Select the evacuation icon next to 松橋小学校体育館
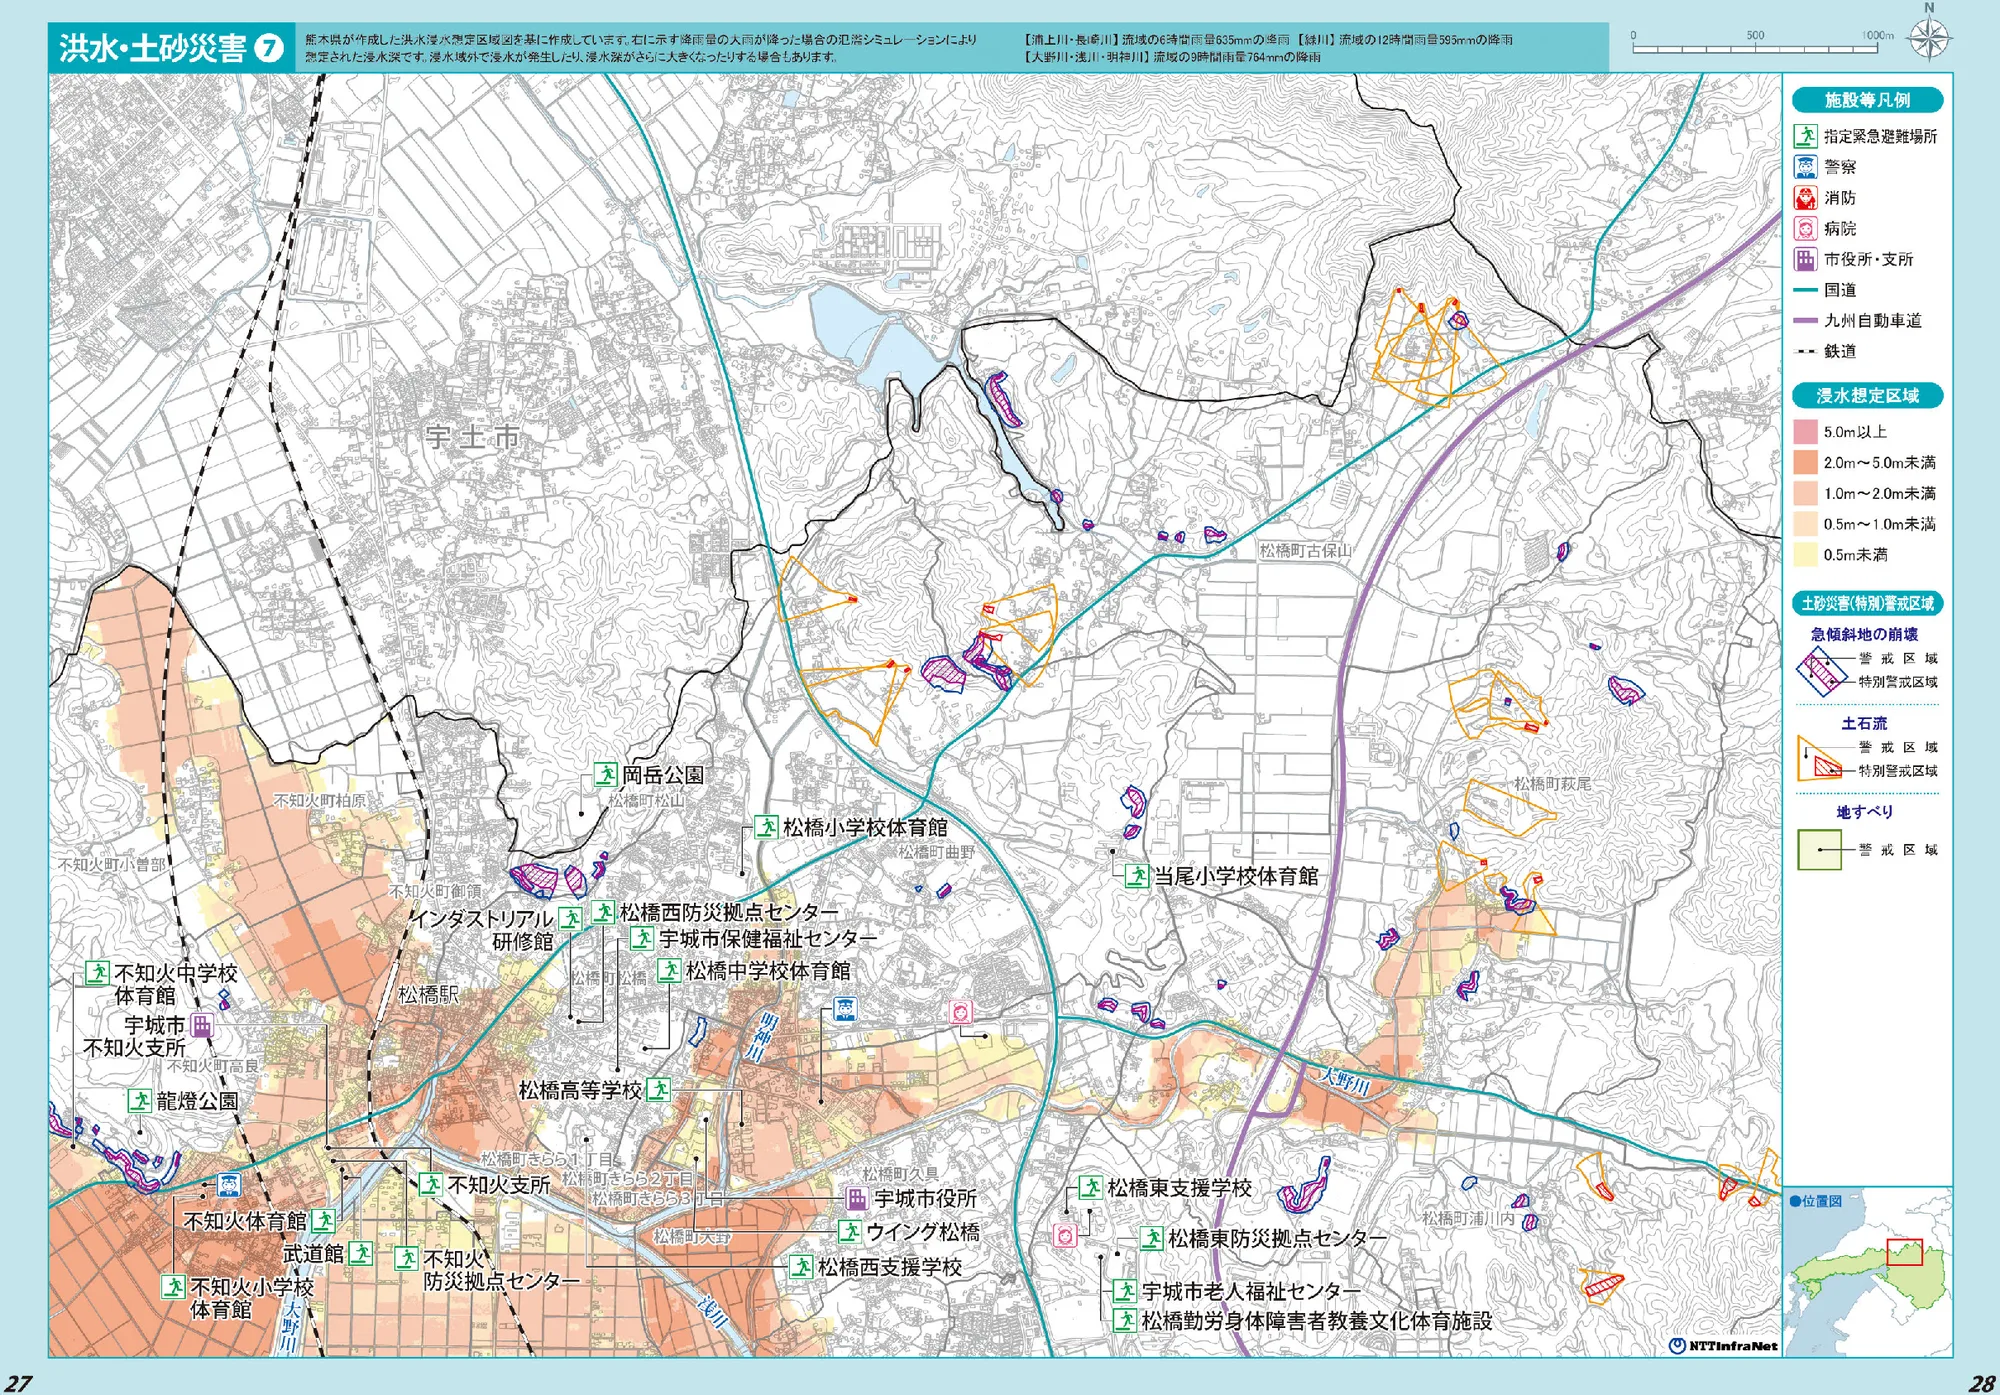The image size is (2000, 1395). 766,827
